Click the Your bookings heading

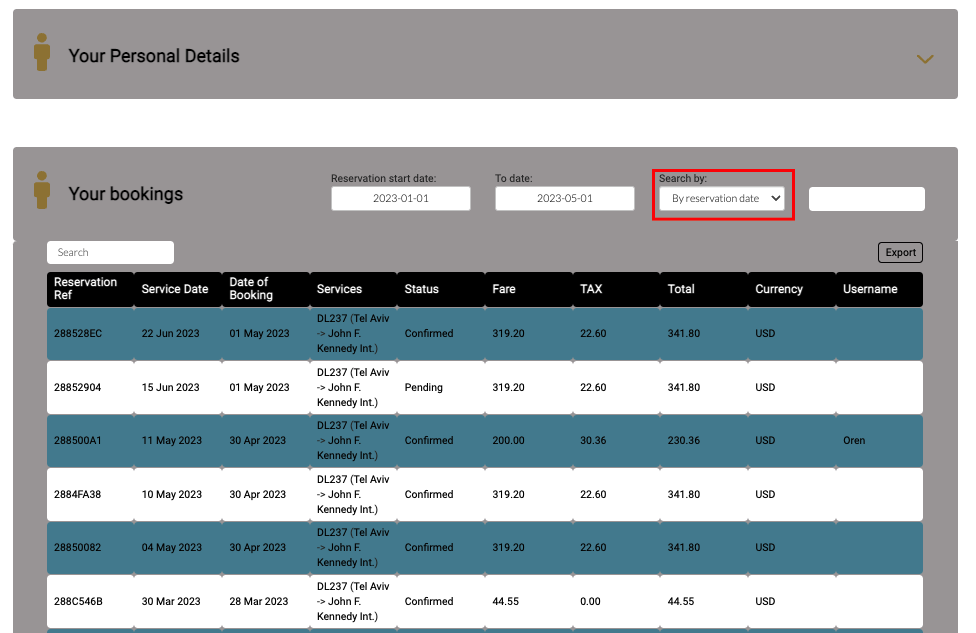pos(126,194)
